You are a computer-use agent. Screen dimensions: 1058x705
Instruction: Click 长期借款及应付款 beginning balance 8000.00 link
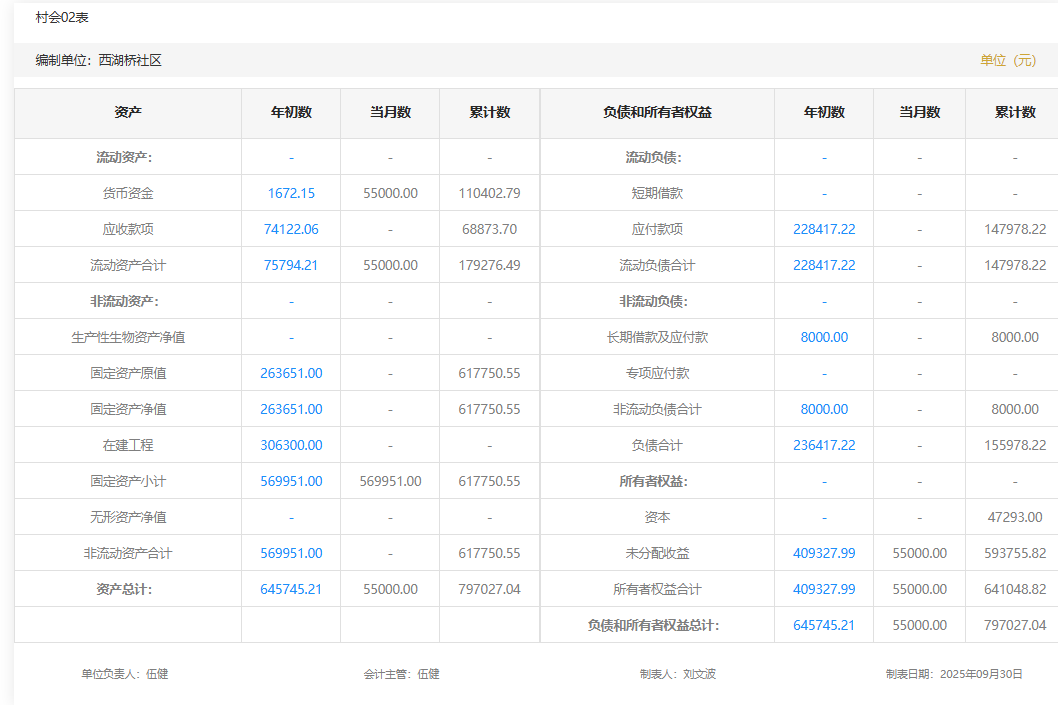pos(824,337)
